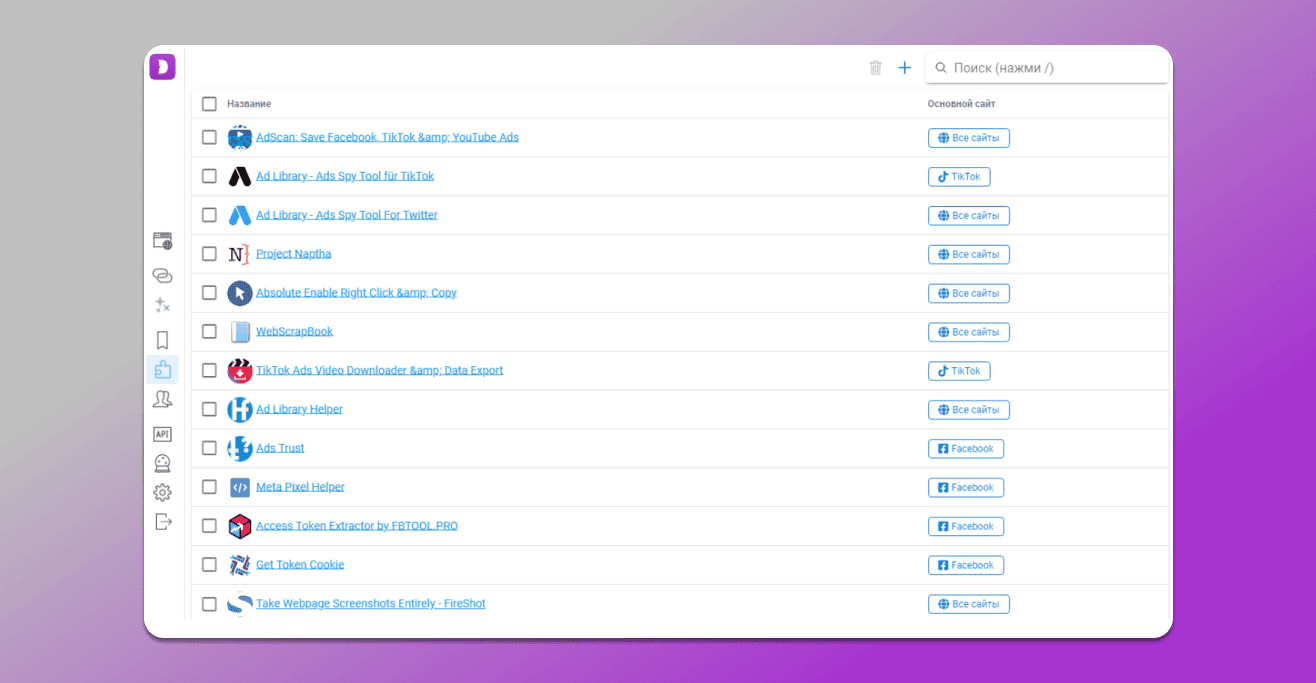Select the extensions puzzle sidebar icon
1316x683 pixels.
162,370
